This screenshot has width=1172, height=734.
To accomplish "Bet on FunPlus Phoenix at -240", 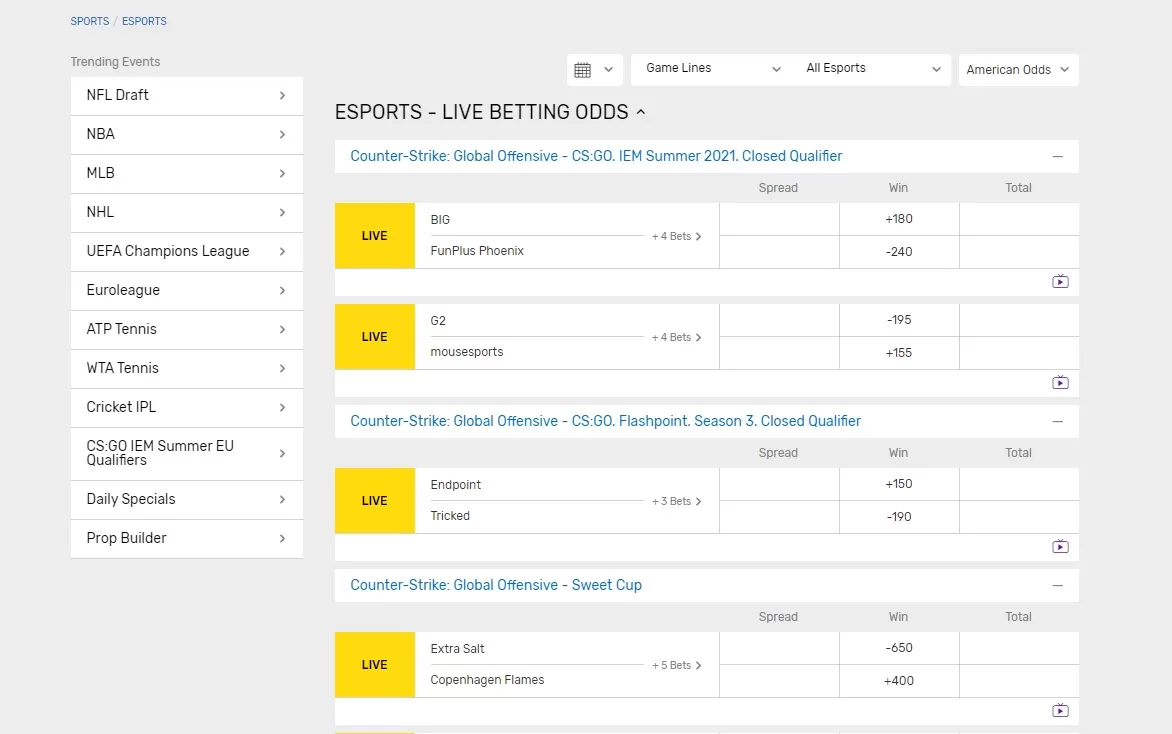I will [x=899, y=252].
